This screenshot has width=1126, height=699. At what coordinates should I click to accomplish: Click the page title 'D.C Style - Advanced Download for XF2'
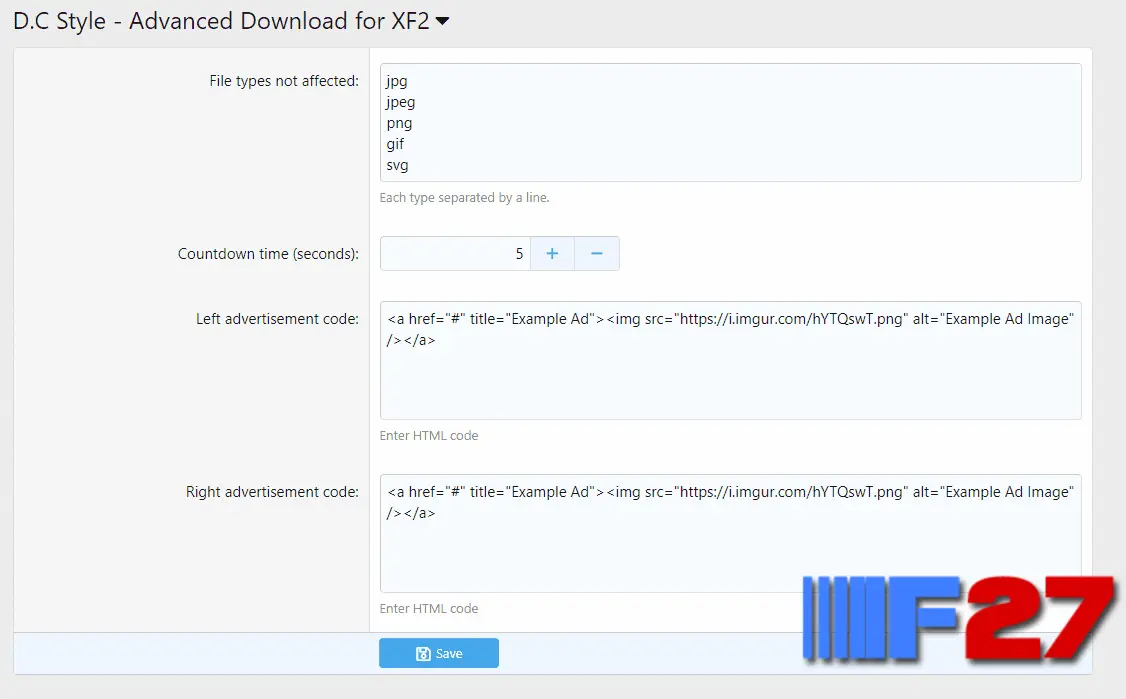coord(221,22)
